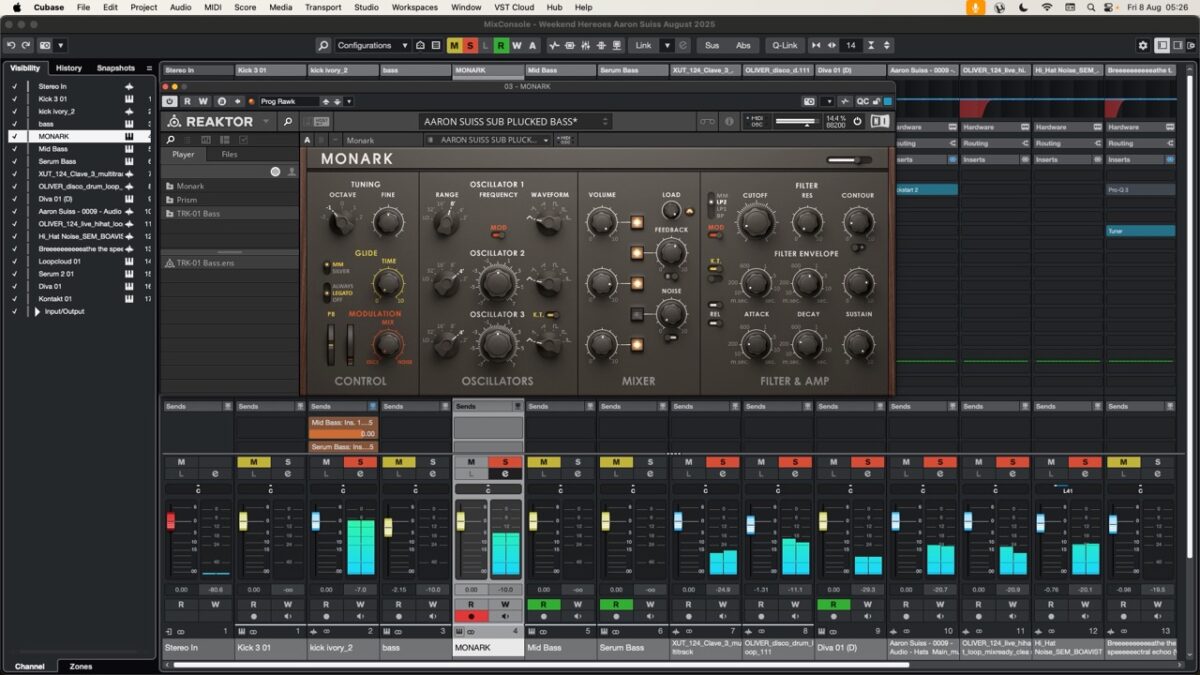This screenshot has height=675, width=1200.
Task: Open the channel search magnifier beside Configurations
Action: (x=323, y=45)
